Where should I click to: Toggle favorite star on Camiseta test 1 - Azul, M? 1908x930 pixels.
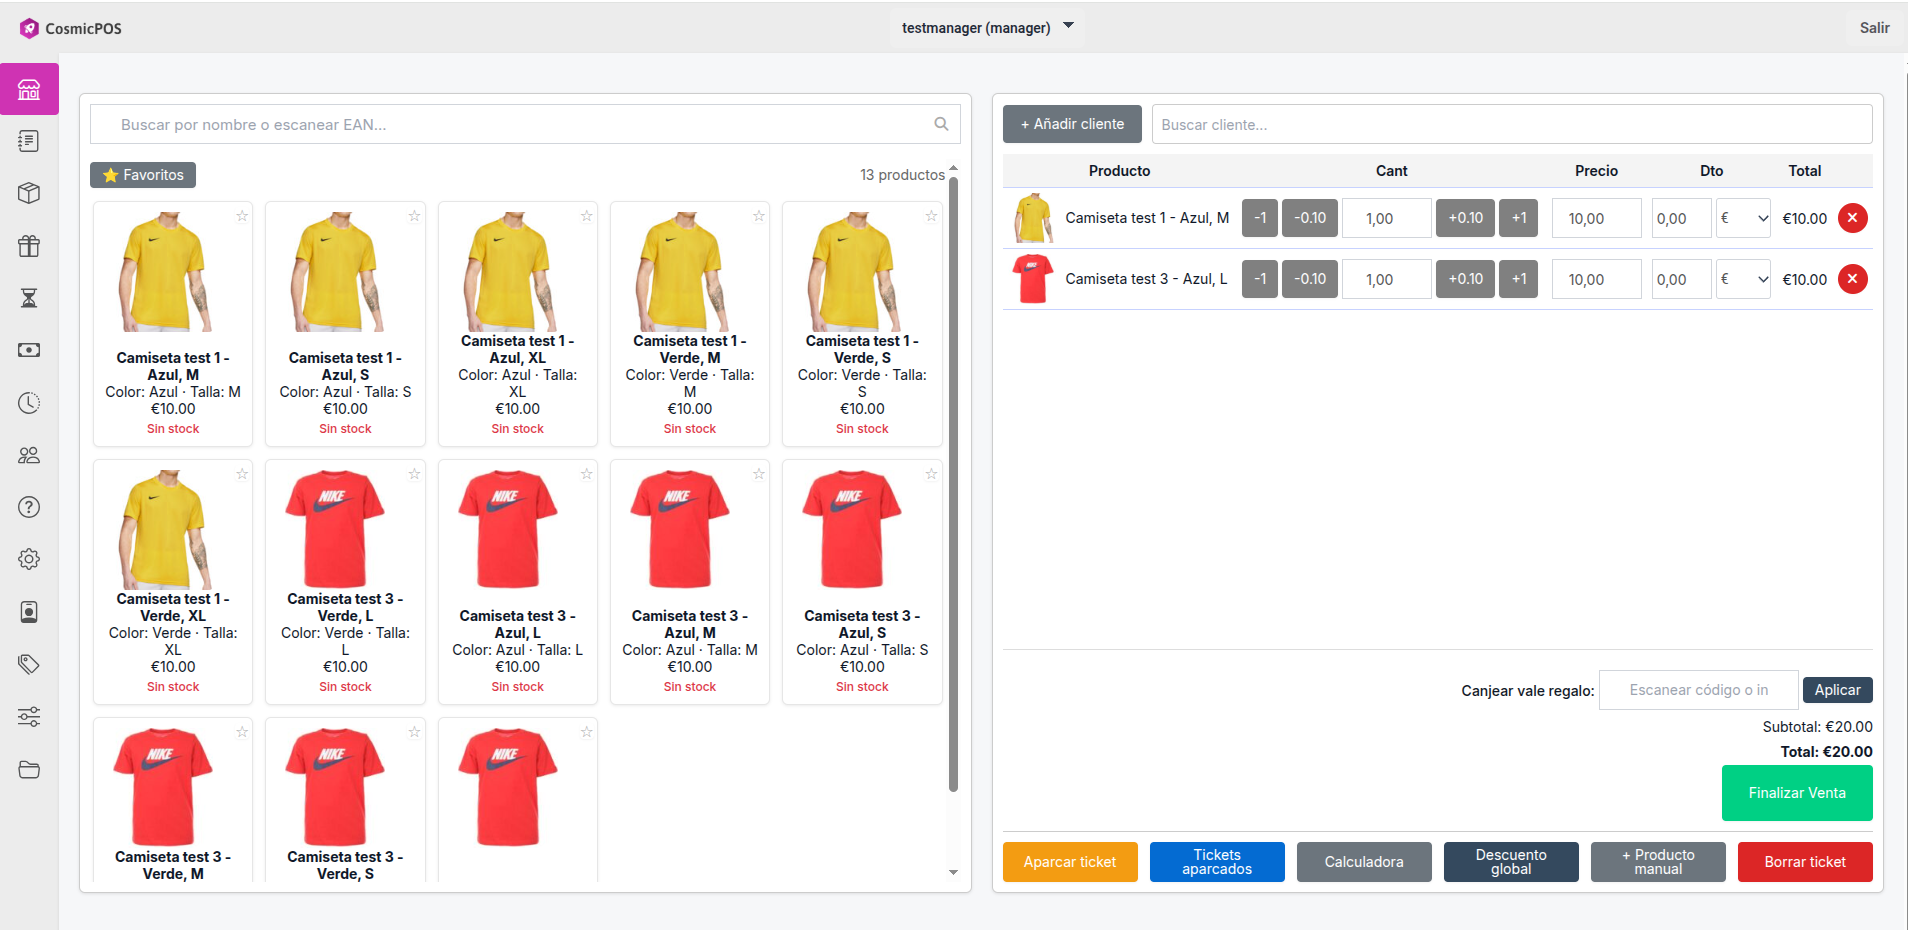point(242,216)
